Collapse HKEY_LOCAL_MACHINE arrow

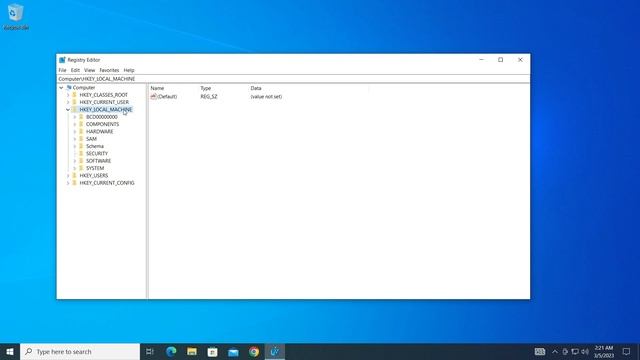point(68,110)
